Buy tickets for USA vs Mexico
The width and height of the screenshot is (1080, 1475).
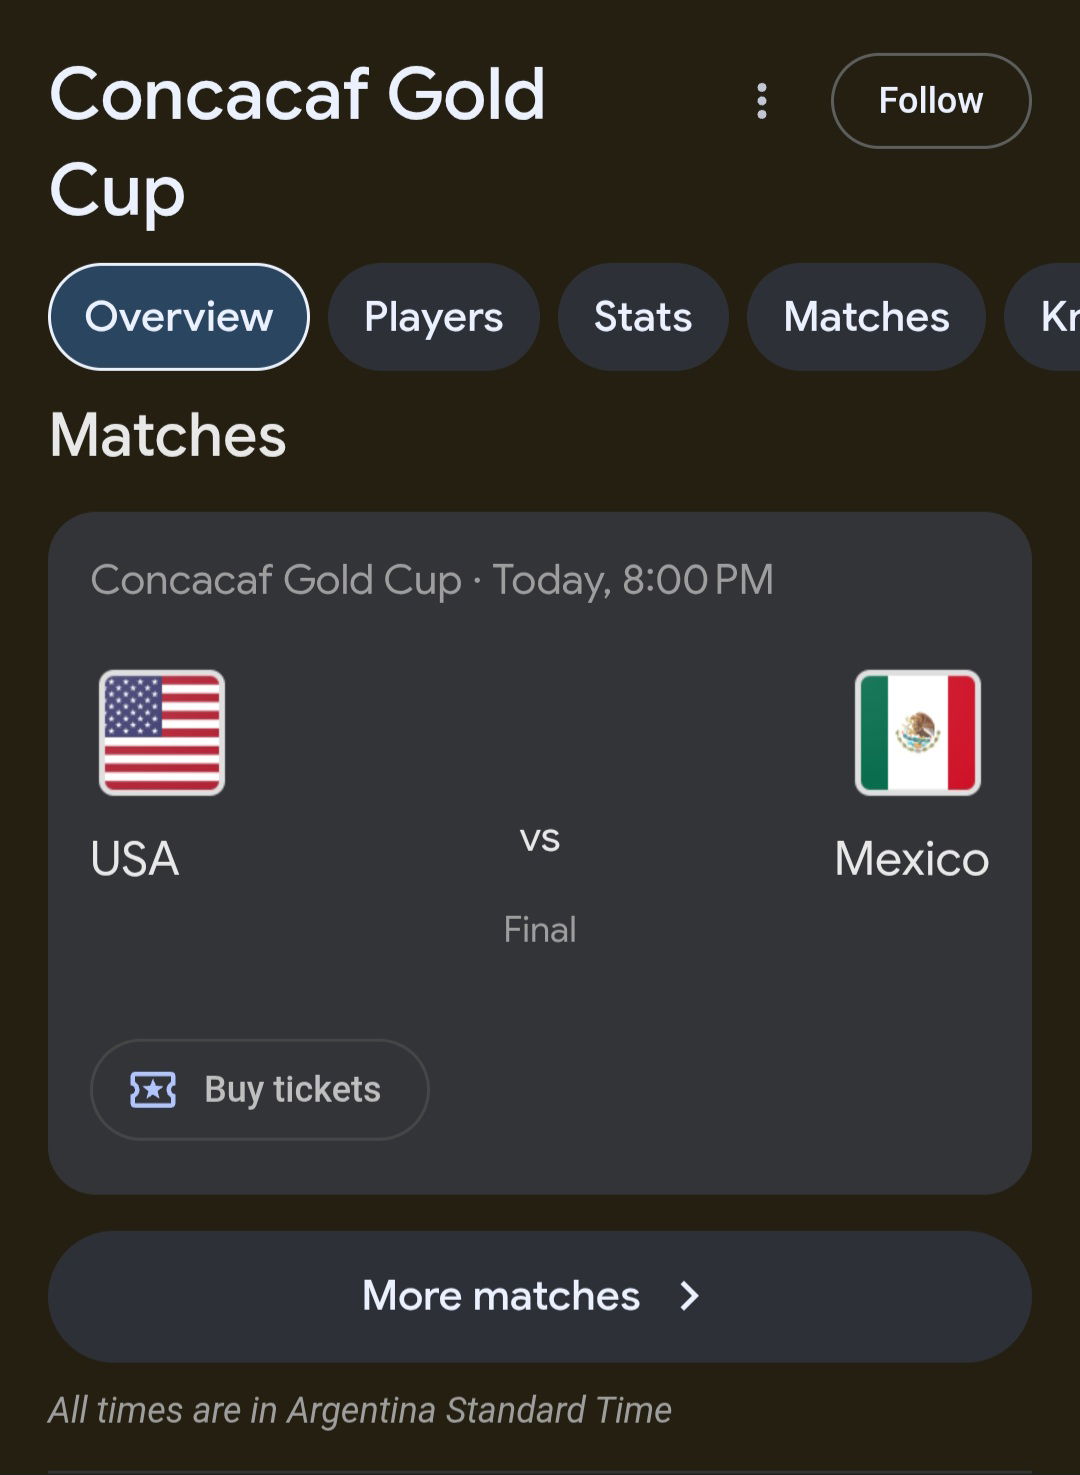pos(260,1089)
